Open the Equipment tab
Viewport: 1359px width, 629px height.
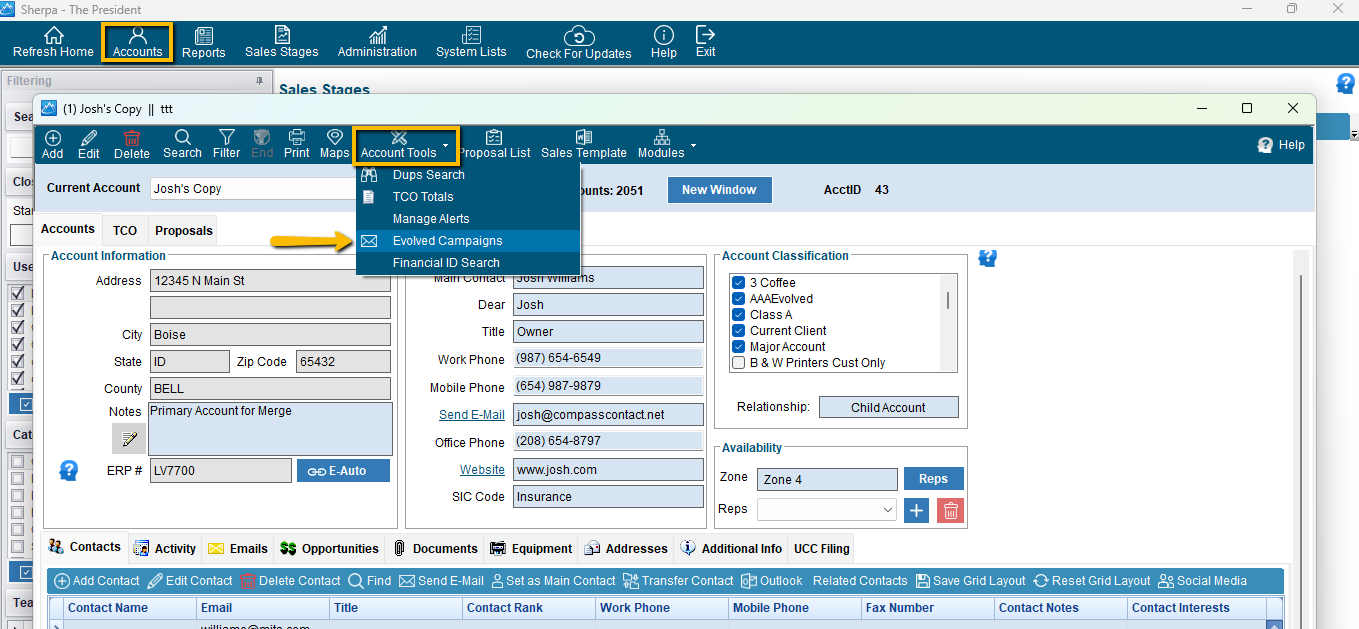click(531, 549)
